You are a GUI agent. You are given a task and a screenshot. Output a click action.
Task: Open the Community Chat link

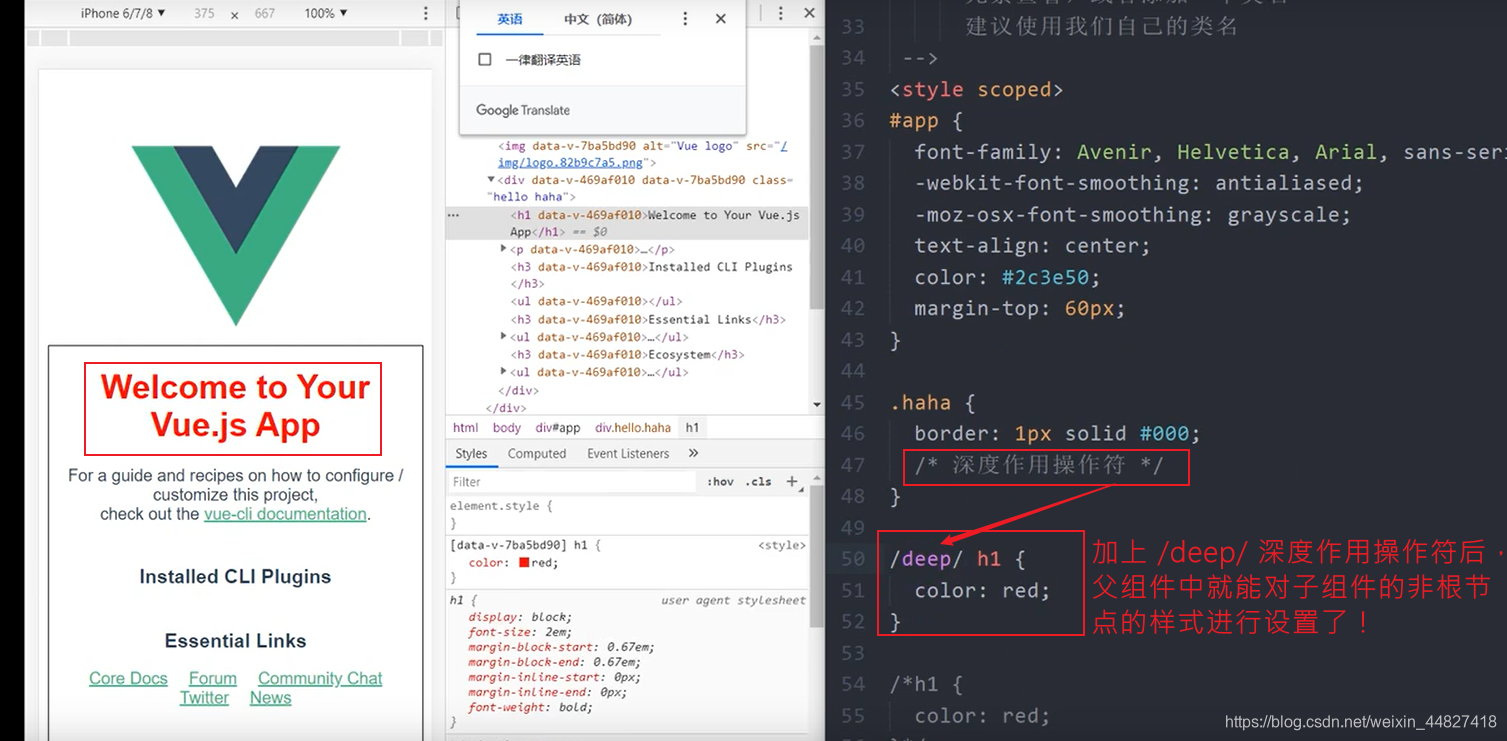[320, 678]
